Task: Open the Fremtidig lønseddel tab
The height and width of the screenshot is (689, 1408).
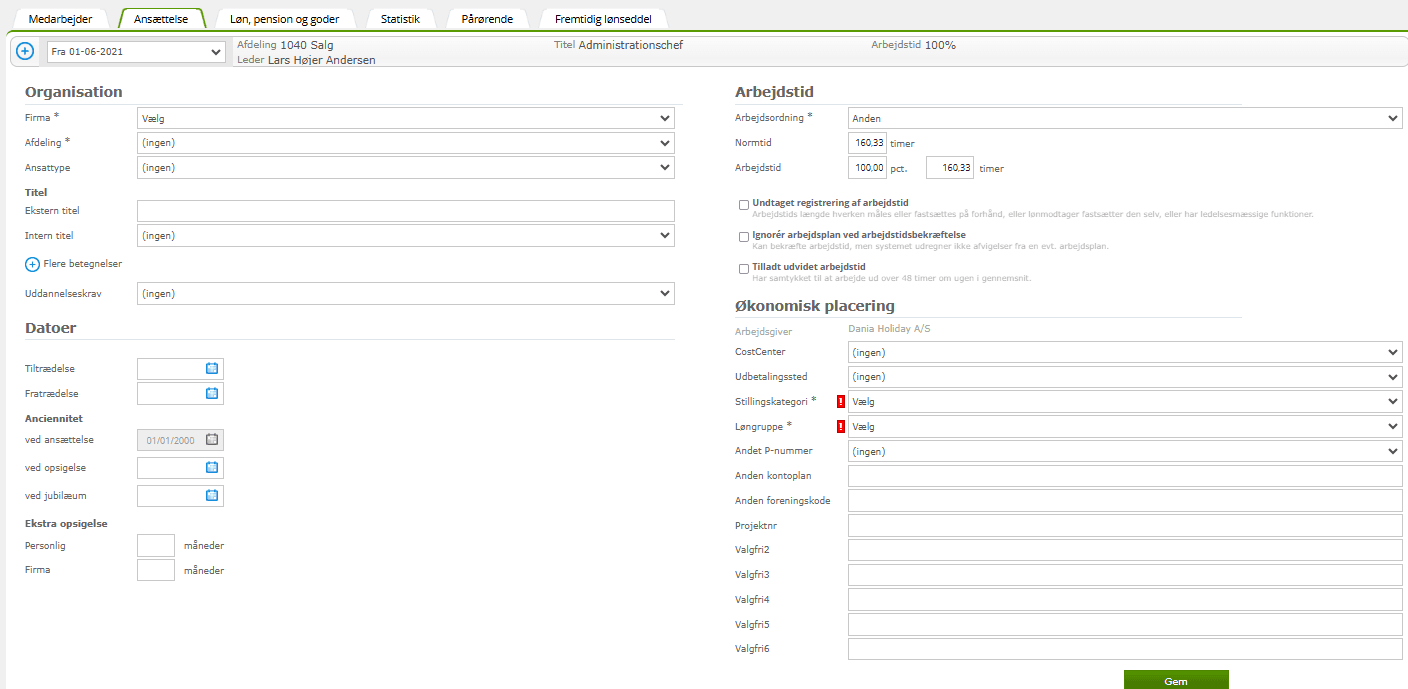Action: tap(603, 19)
